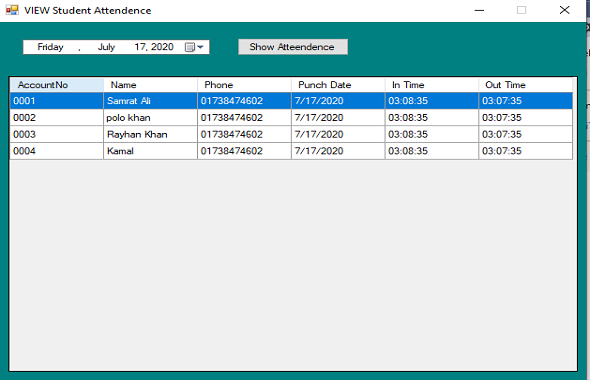Image resolution: width=590 pixels, height=380 pixels.
Task: Sort by the In Time column header
Action: click(432, 85)
